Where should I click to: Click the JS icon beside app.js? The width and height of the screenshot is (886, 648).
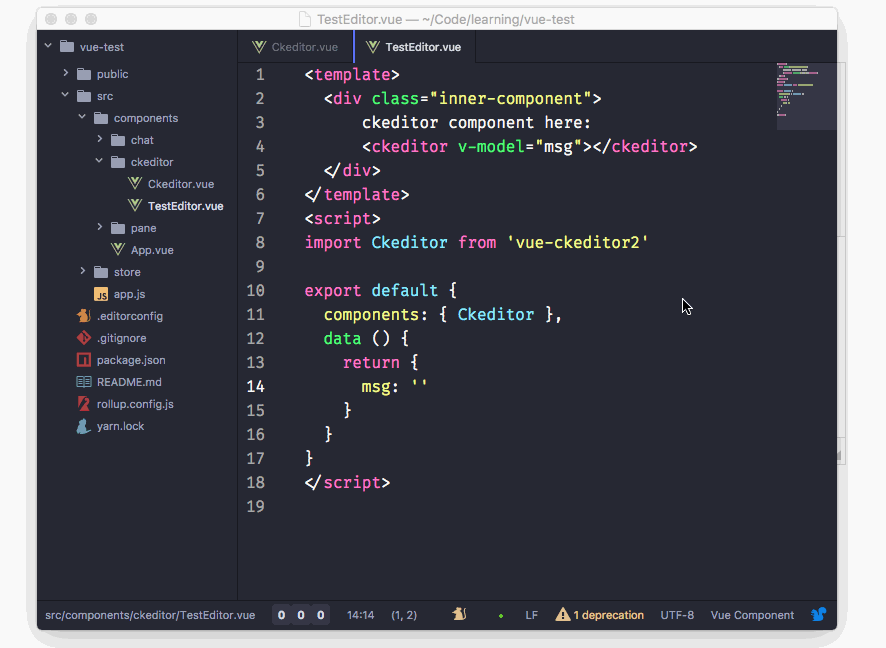pos(101,294)
